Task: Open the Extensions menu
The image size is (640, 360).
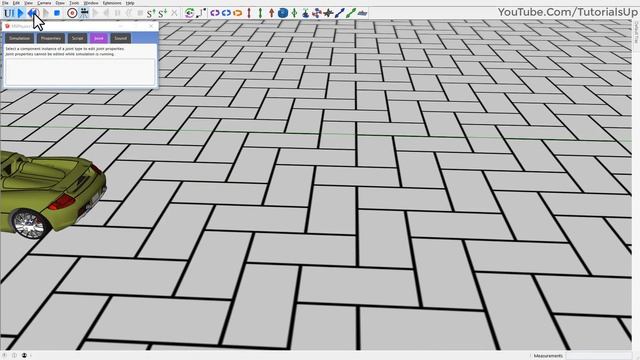Action: click(112, 3)
